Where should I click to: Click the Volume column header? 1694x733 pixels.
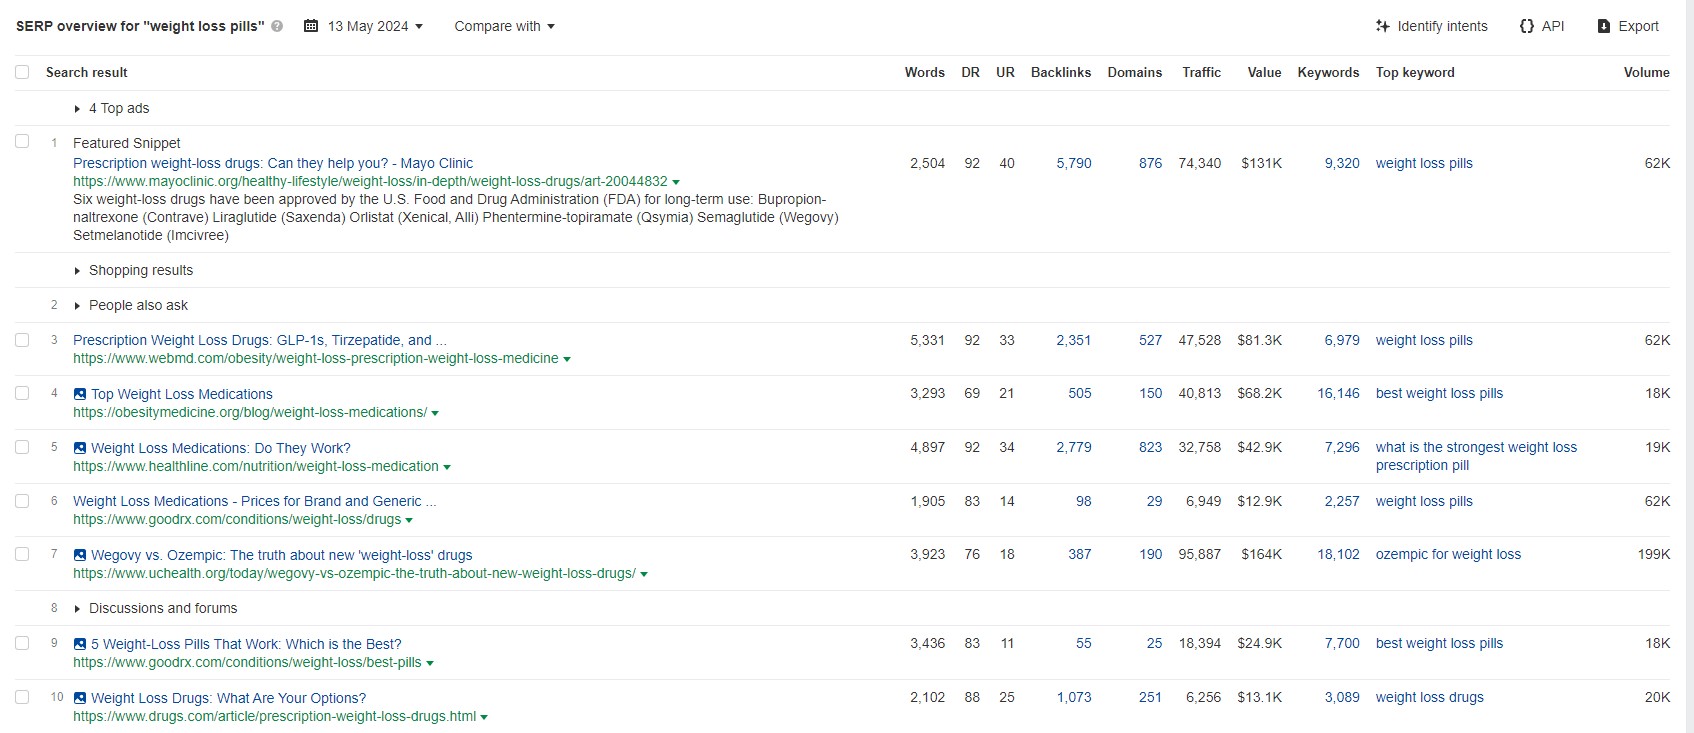point(1646,72)
